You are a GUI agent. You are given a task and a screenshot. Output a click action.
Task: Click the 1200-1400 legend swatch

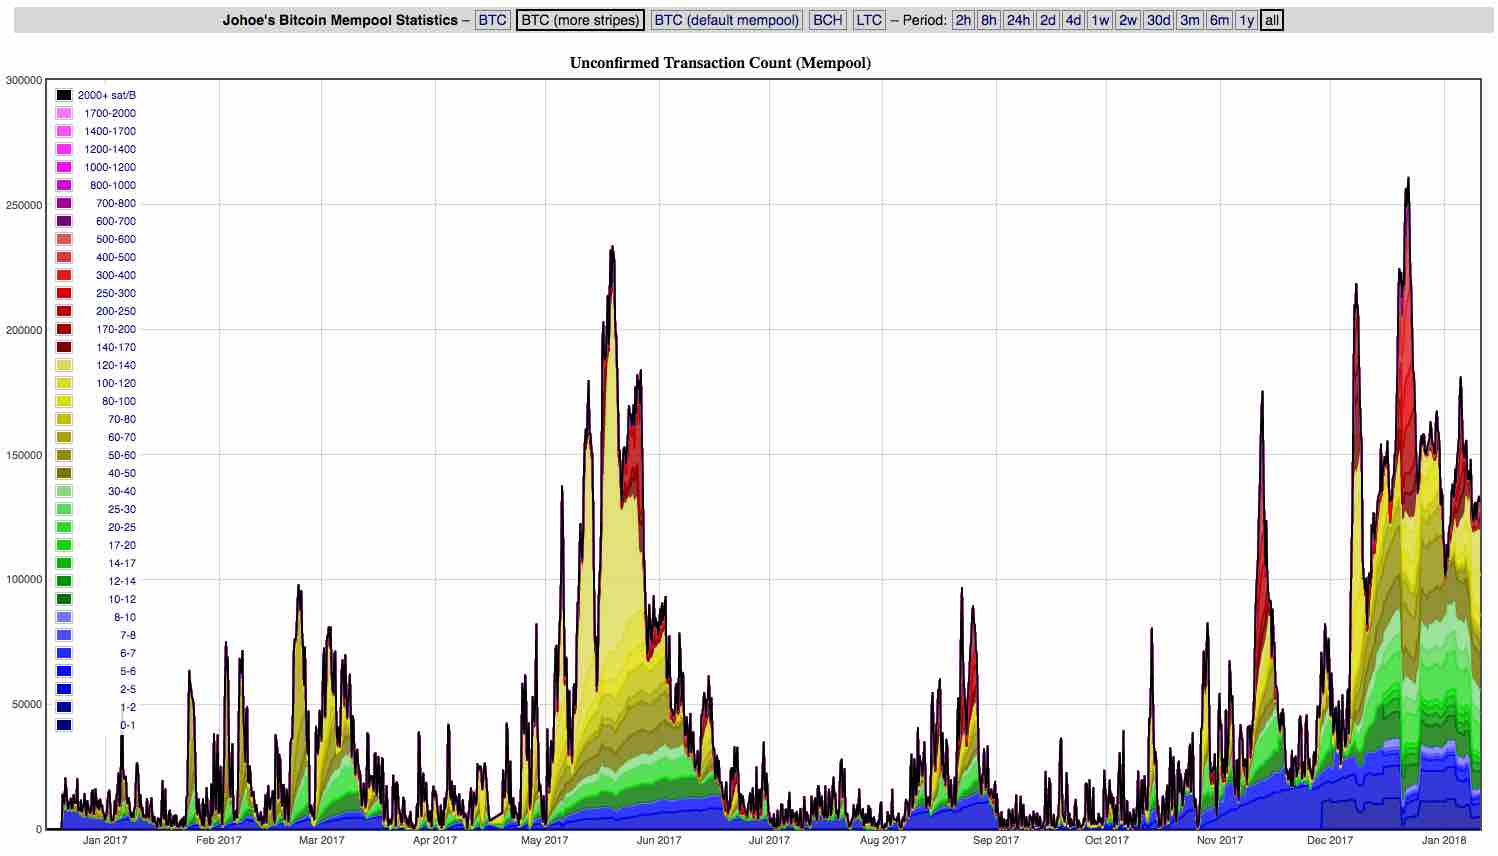[64, 149]
